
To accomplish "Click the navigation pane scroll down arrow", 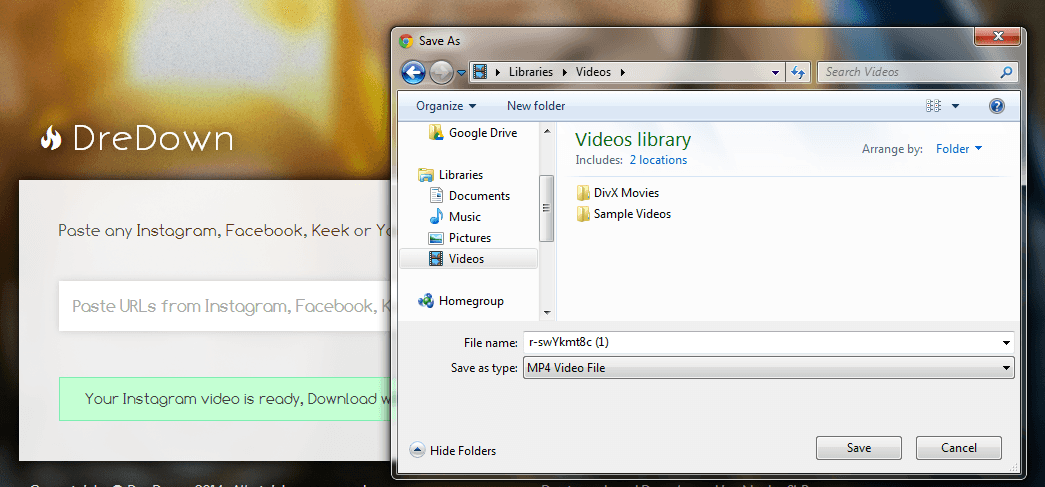I will pos(547,312).
